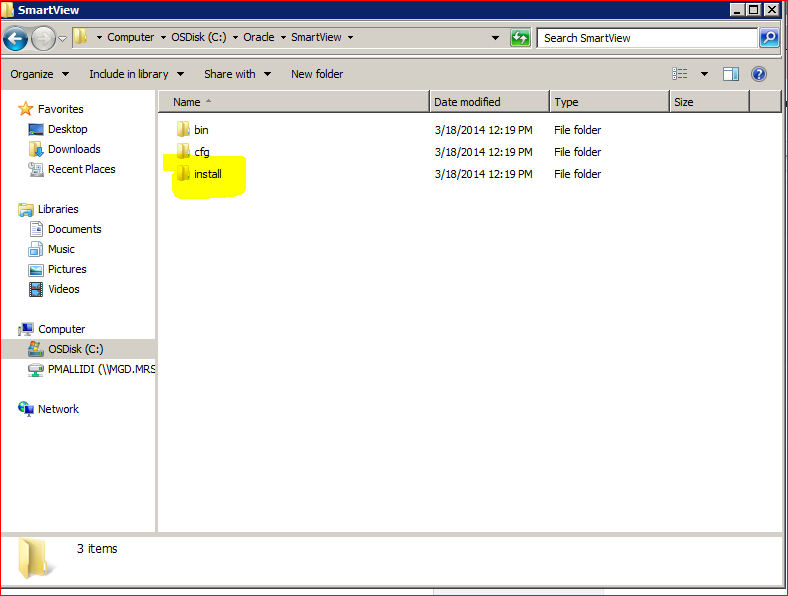Select the bin folder

[x=202, y=130]
